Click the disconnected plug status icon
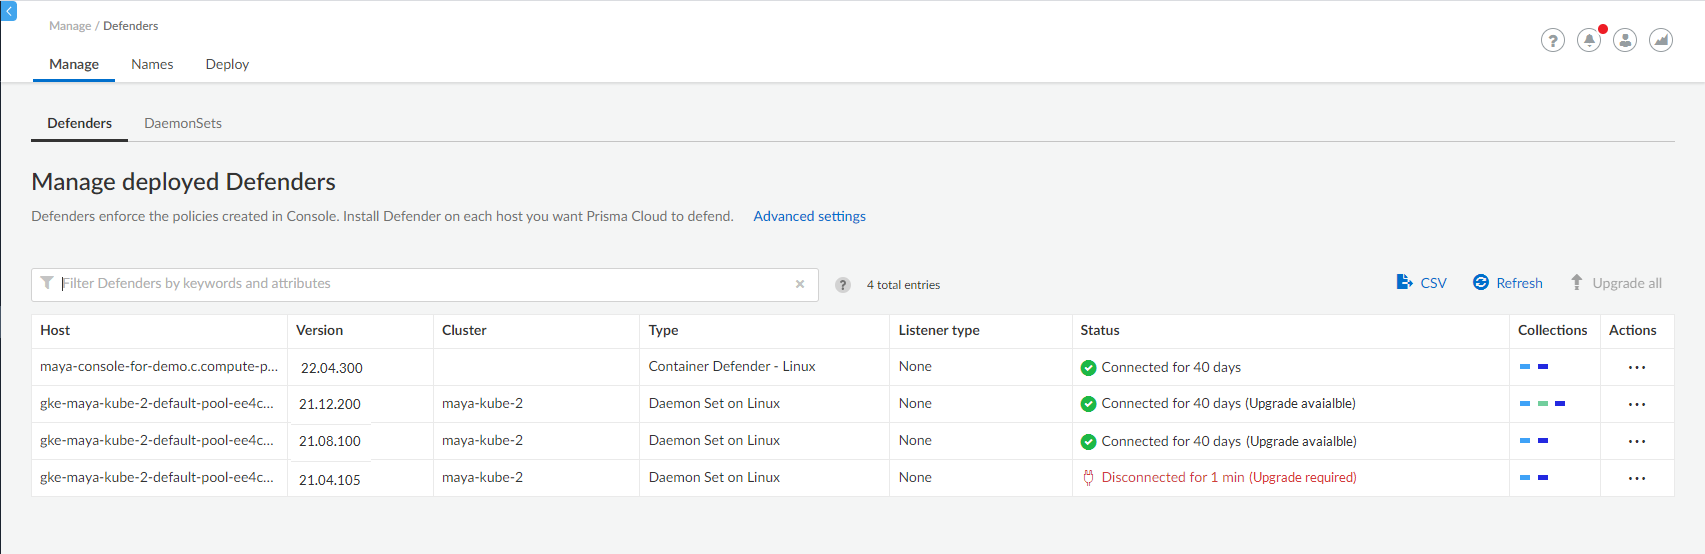The width and height of the screenshot is (1705, 554). [x=1088, y=478]
